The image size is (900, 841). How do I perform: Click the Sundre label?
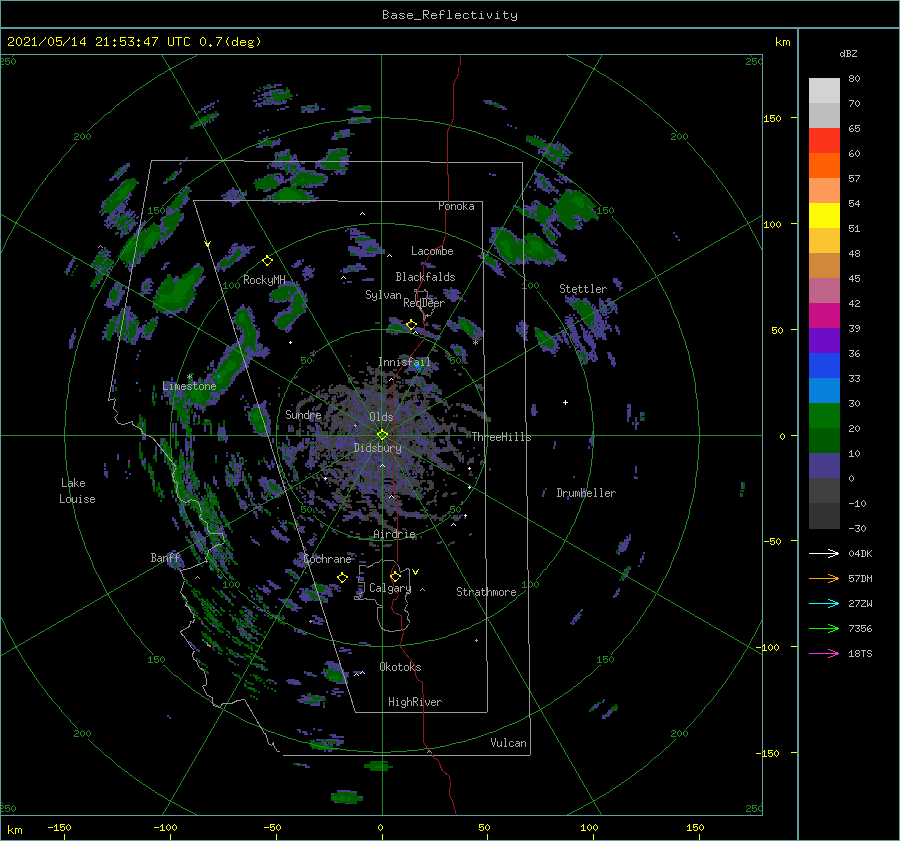pyautogui.click(x=303, y=414)
